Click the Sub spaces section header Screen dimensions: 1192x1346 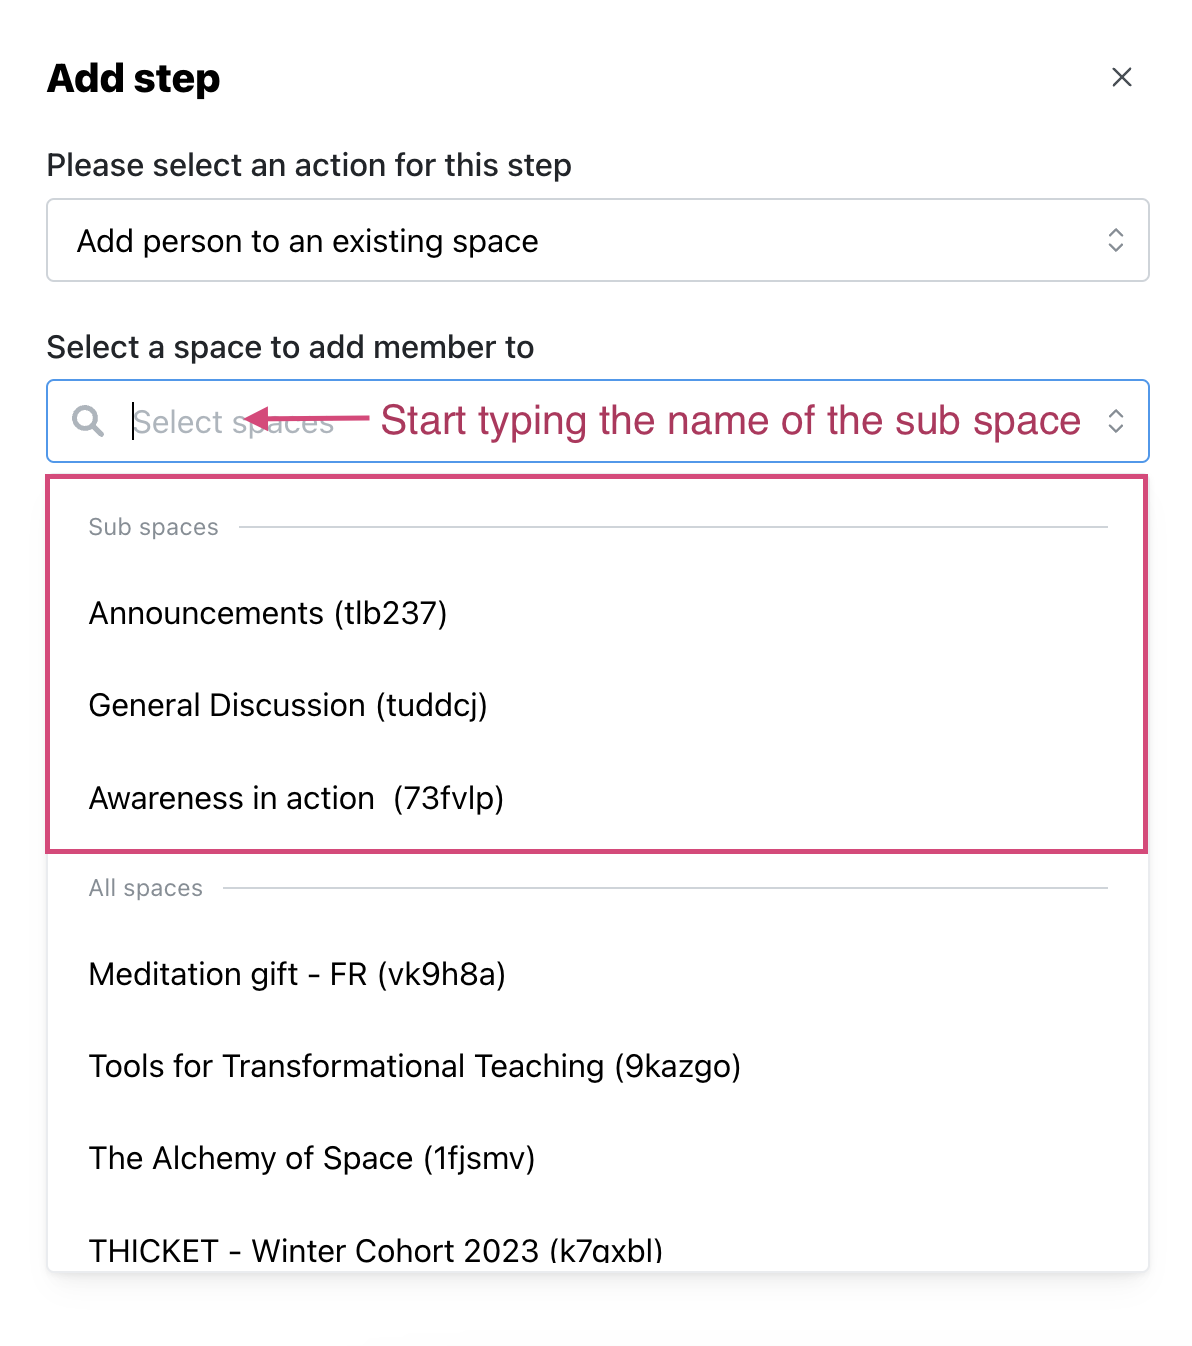point(153,527)
